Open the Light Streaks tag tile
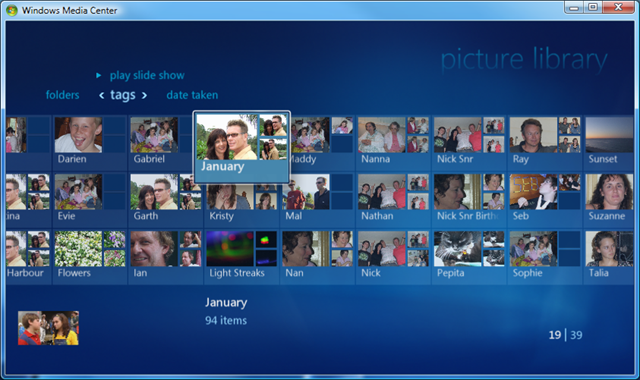The width and height of the screenshot is (640, 380). 242,257
